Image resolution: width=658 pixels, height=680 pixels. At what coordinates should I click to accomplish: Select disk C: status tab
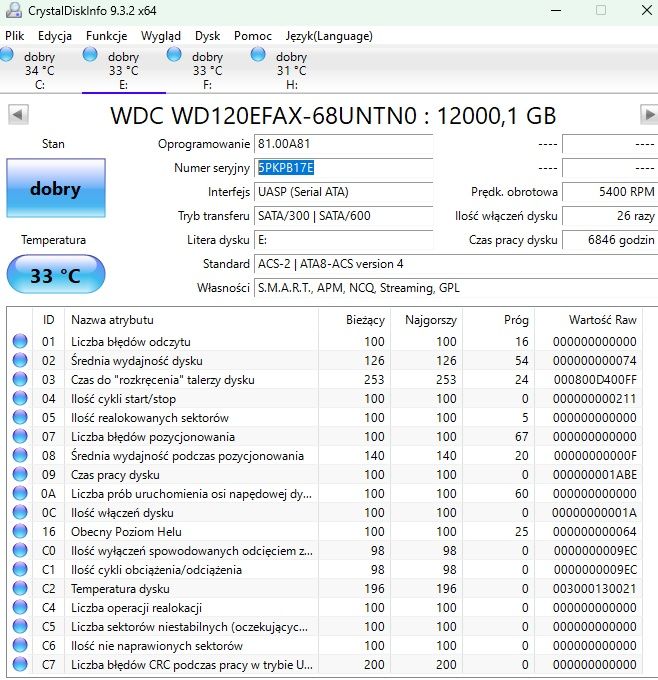(40, 70)
